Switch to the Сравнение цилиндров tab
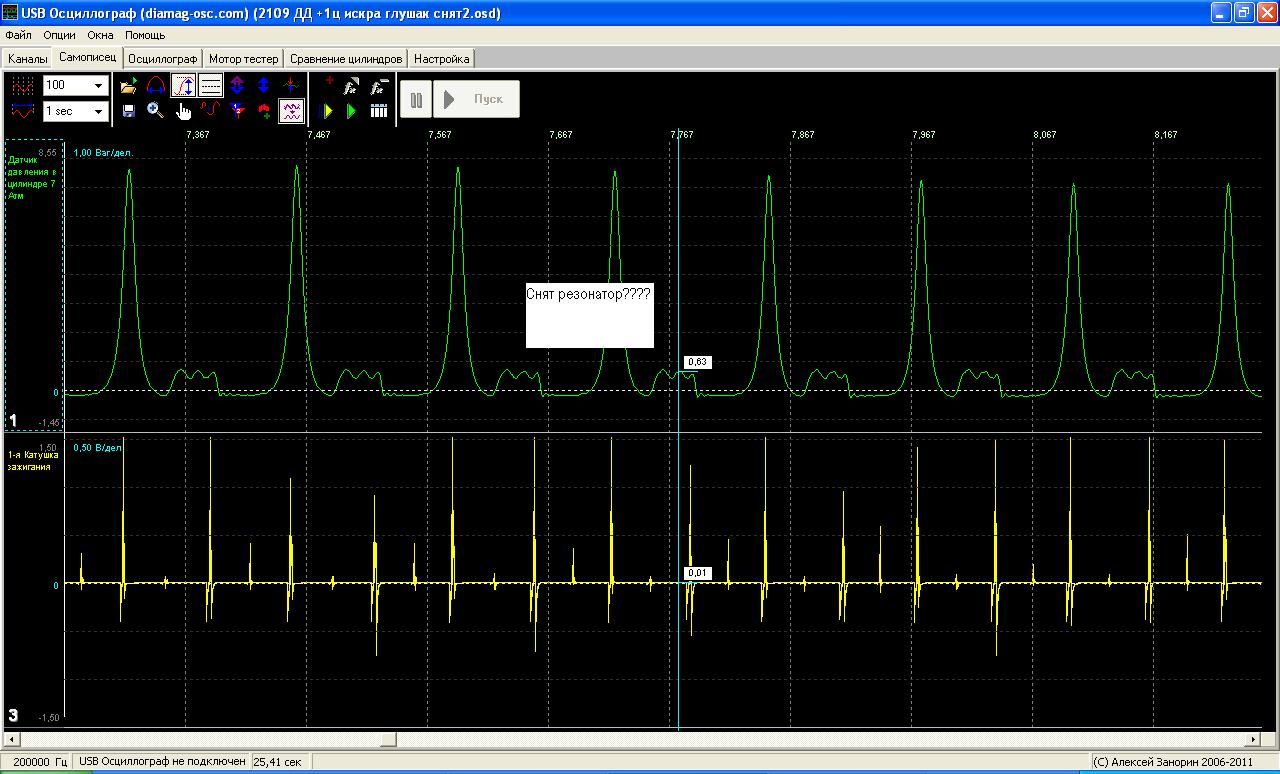Viewport: 1280px width, 774px height. [x=346, y=59]
